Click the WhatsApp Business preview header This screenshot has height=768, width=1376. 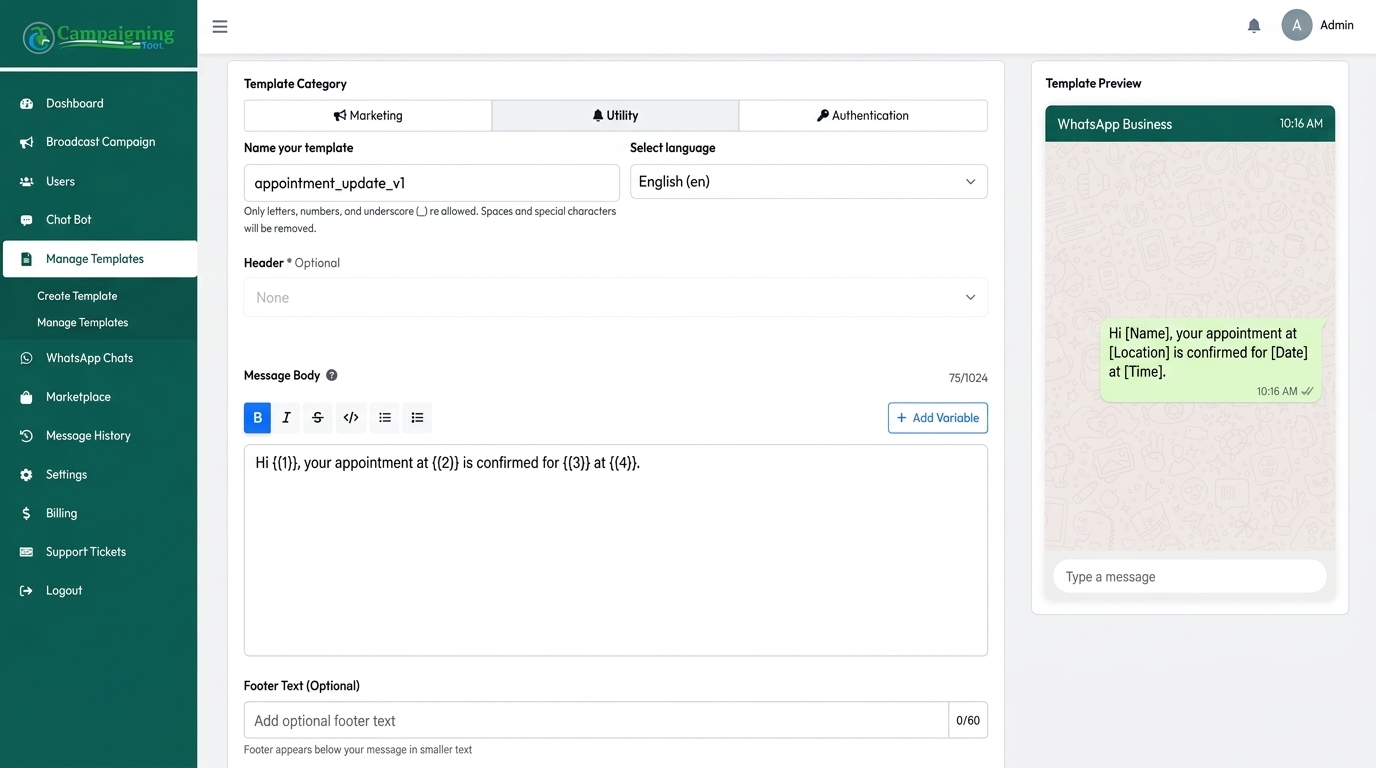(1189, 124)
